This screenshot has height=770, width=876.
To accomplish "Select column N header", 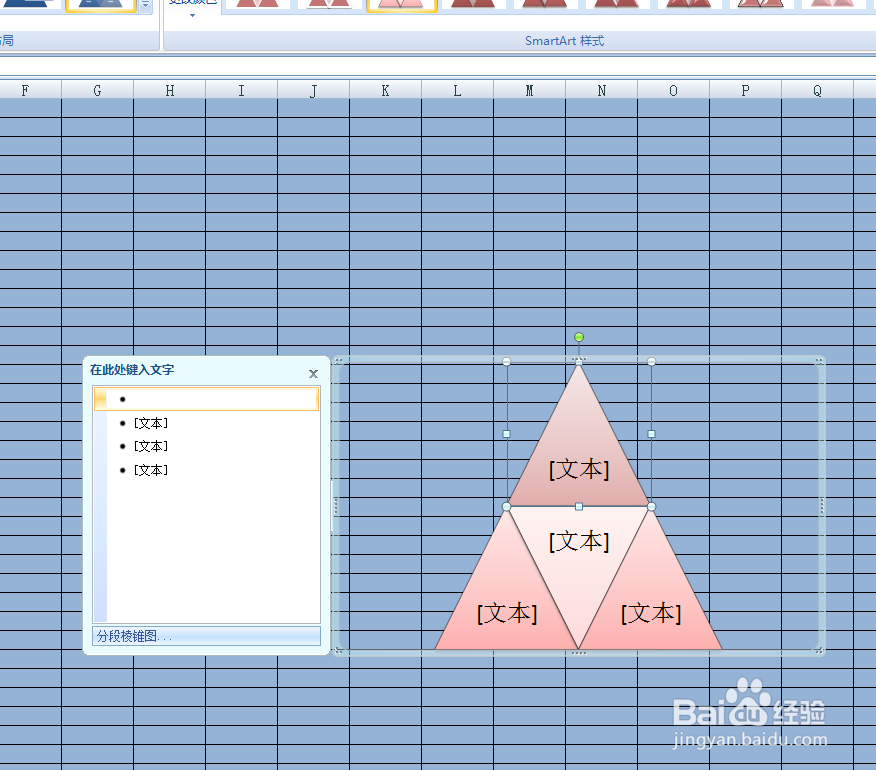I will click(601, 90).
